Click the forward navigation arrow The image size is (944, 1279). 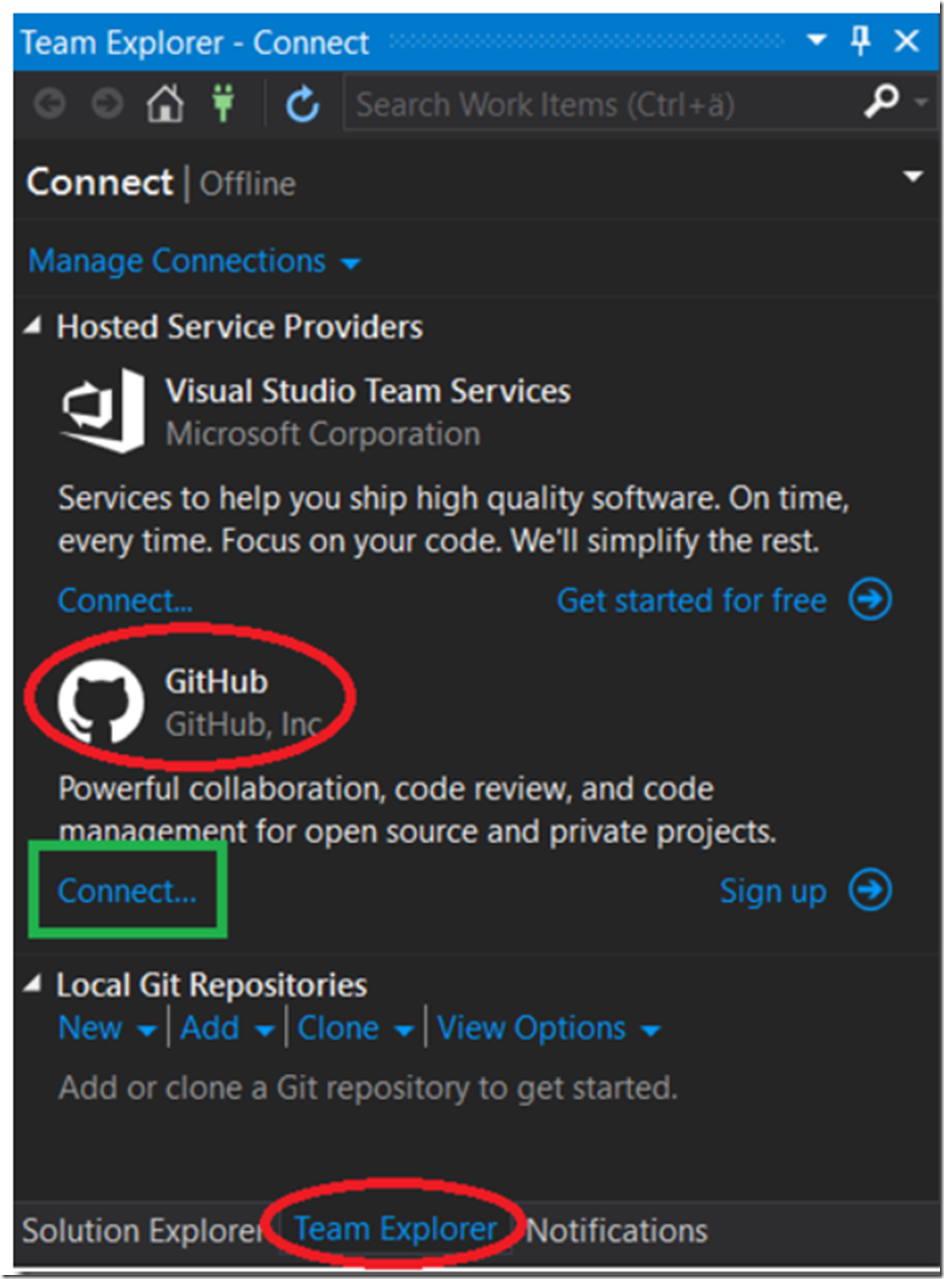pyautogui.click(x=106, y=101)
